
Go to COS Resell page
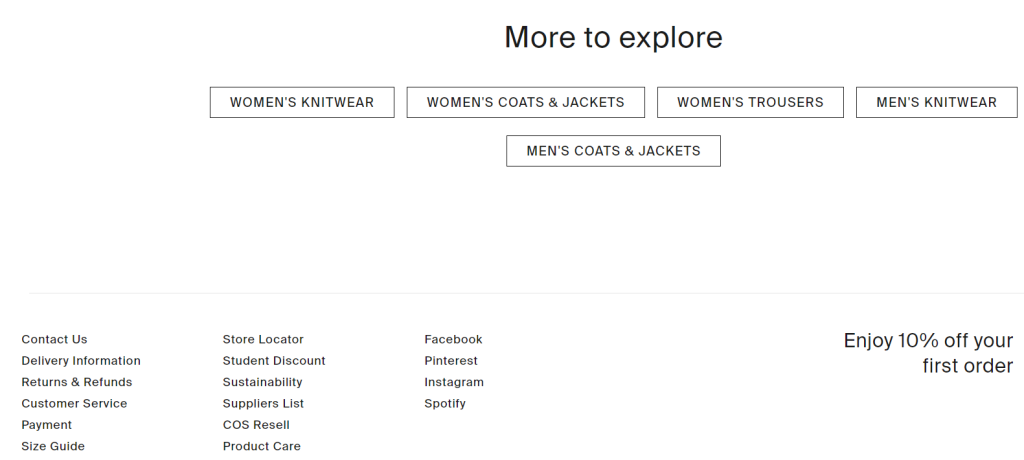[x=256, y=425]
